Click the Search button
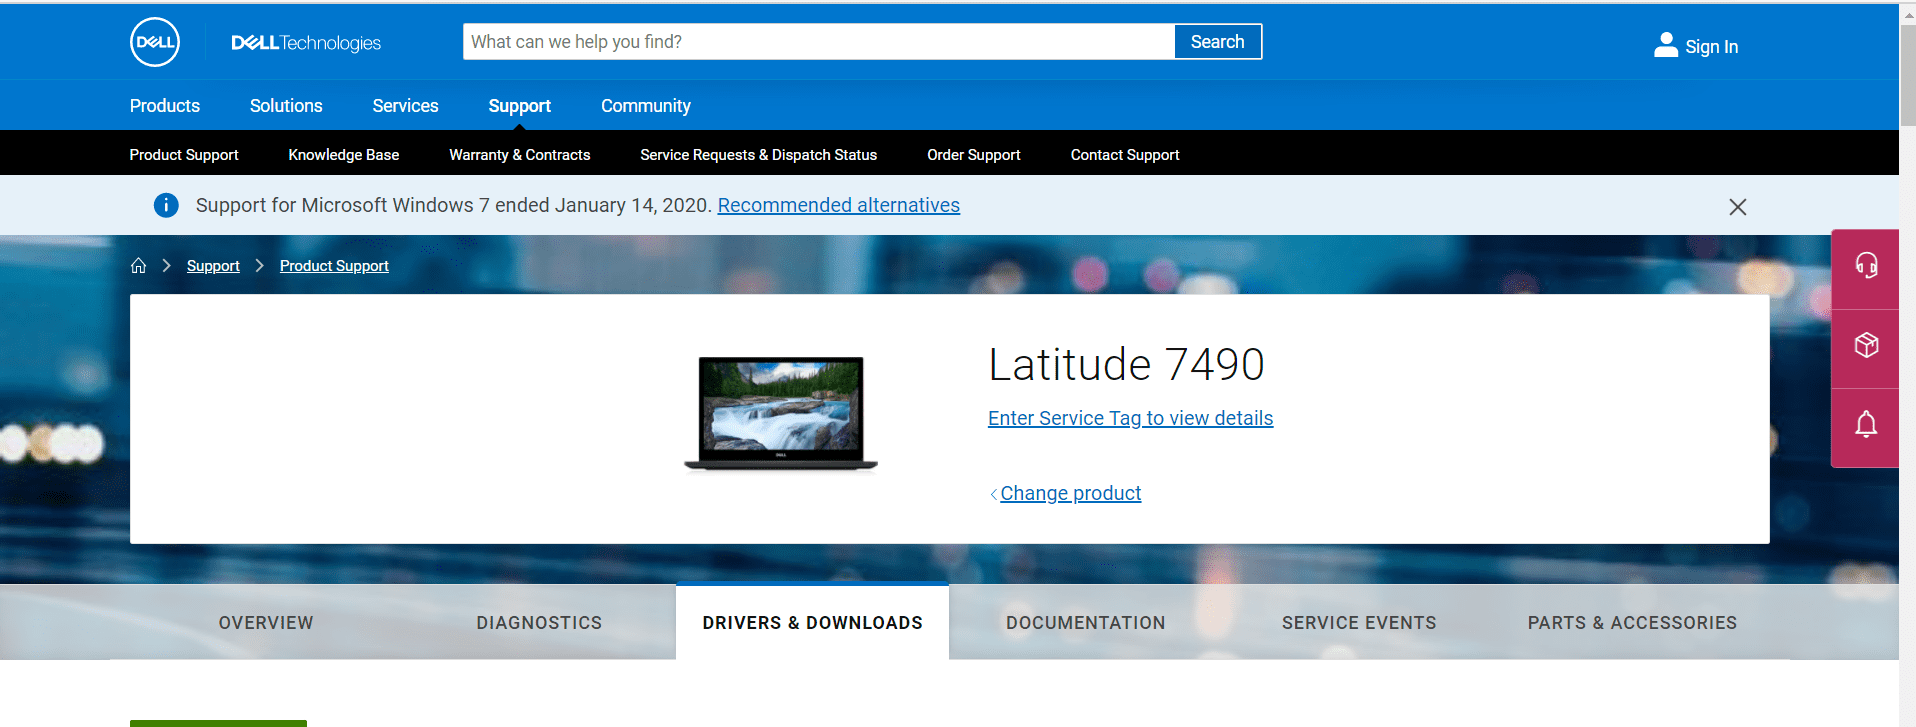1916x727 pixels. click(1218, 42)
